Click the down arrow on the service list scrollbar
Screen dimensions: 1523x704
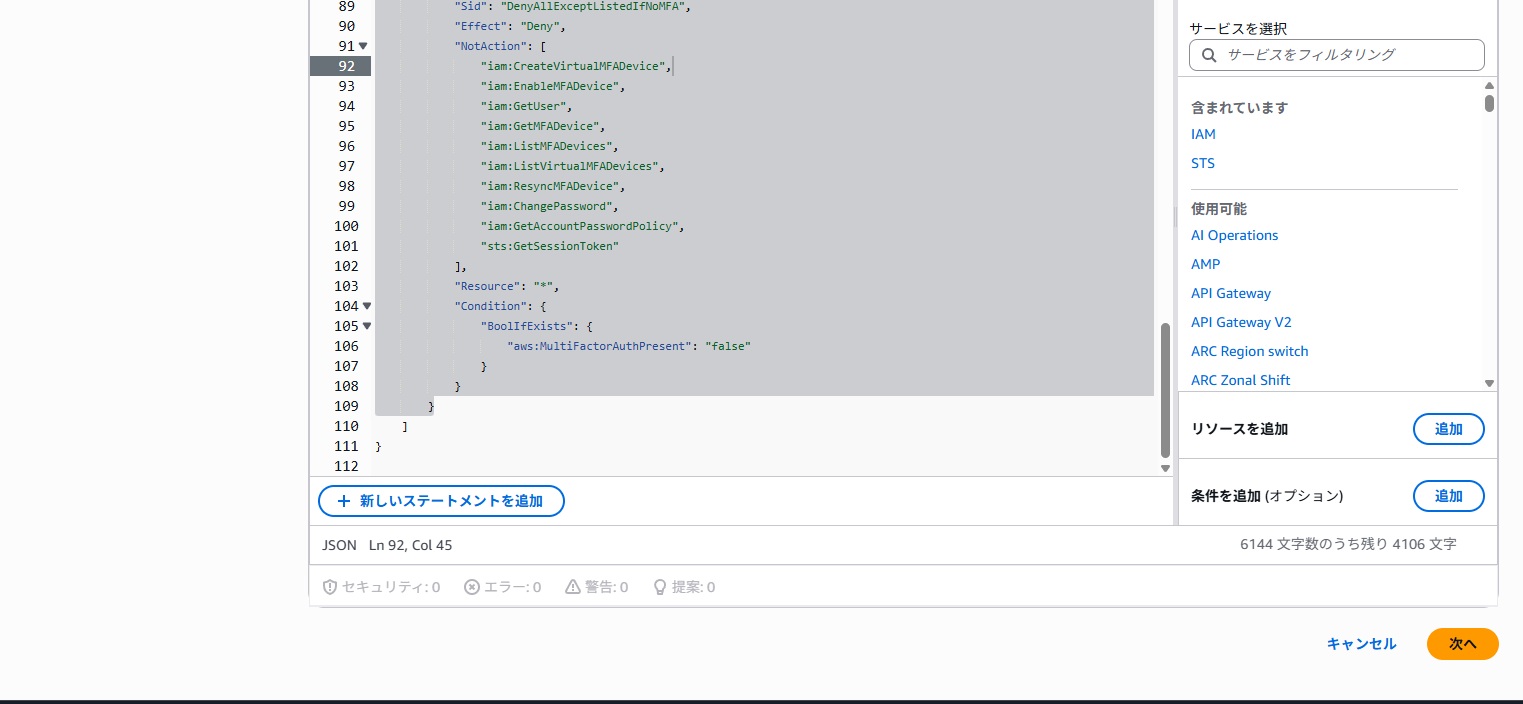(1489, 383)
